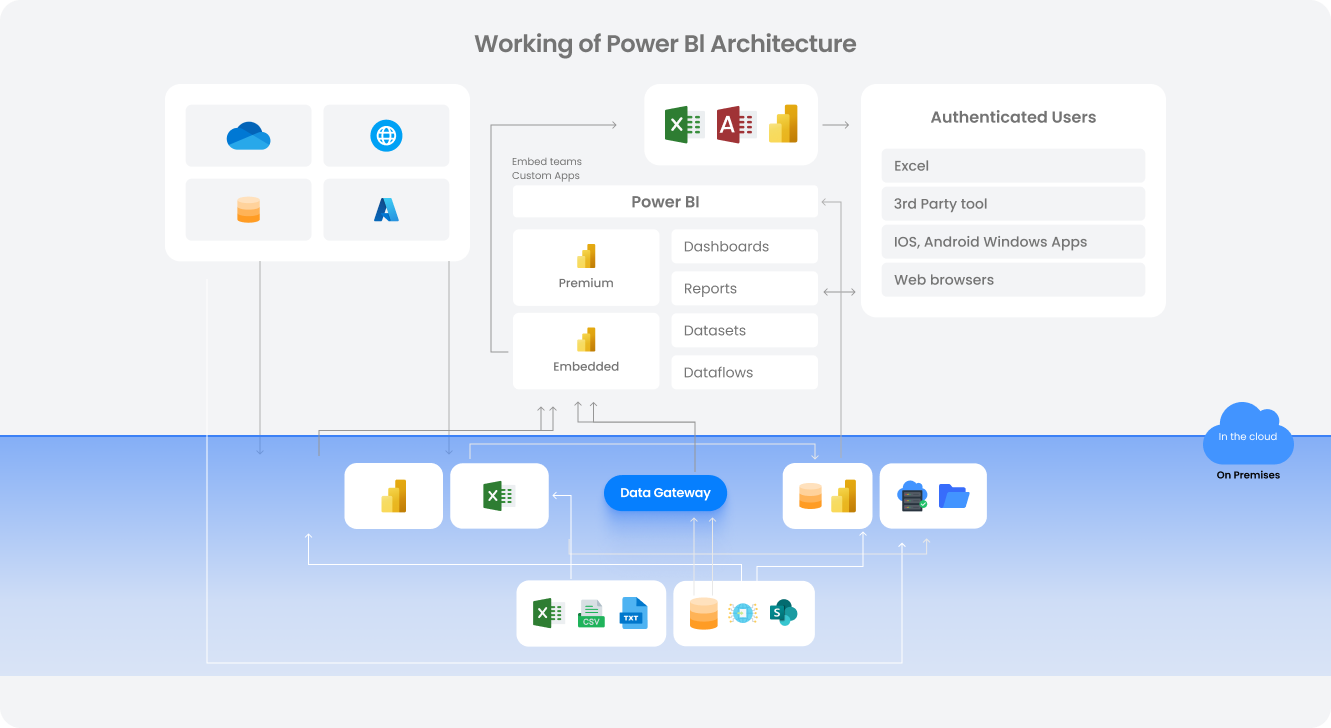Select the 3rd Party tool row

point(1013,203)
